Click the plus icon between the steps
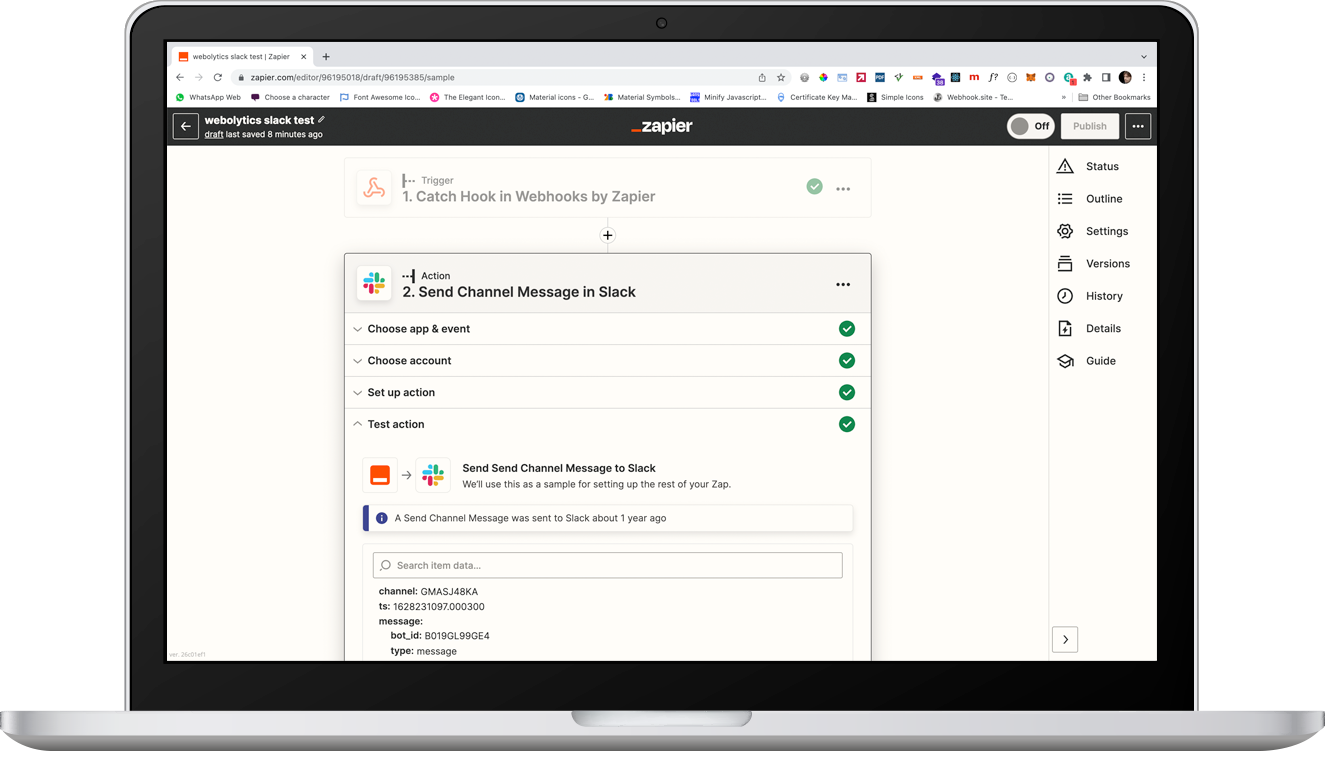This screenshot has height=780, width=1325. tap(607, 236)
